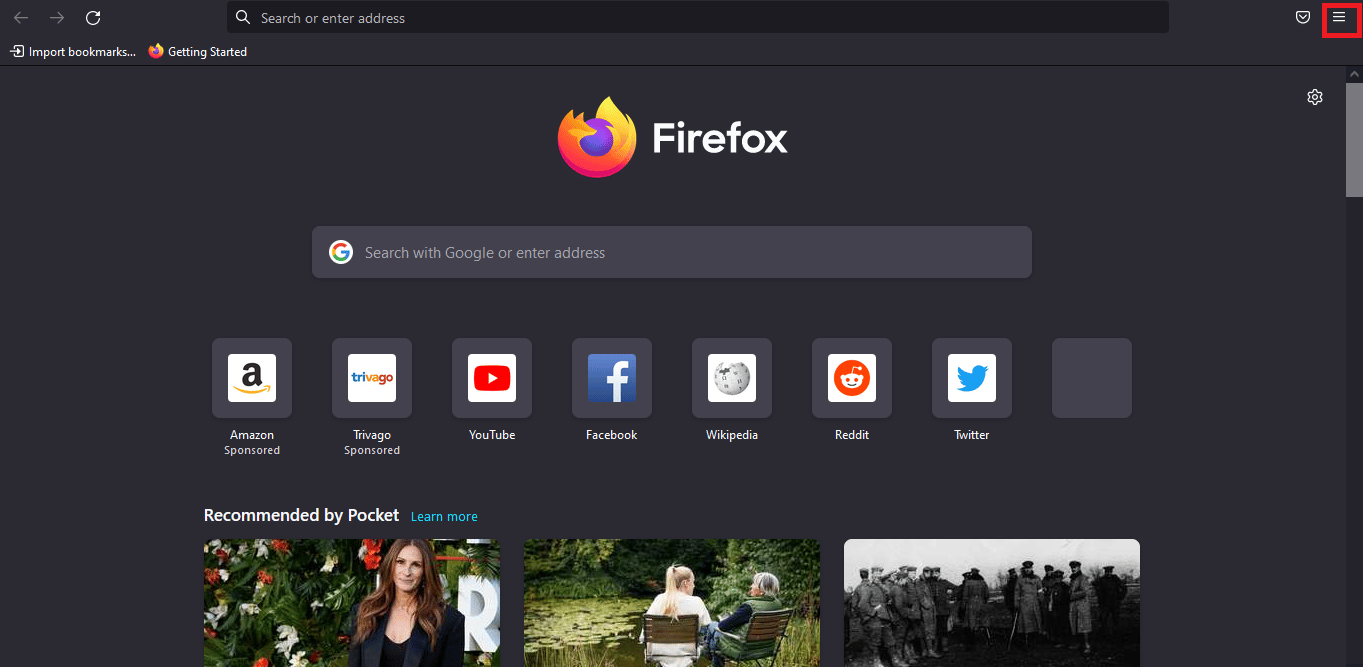Click the Firefox wordmark text
Image resolution: width=1363 pixels, height=667 pixels.
click(720, 138)
